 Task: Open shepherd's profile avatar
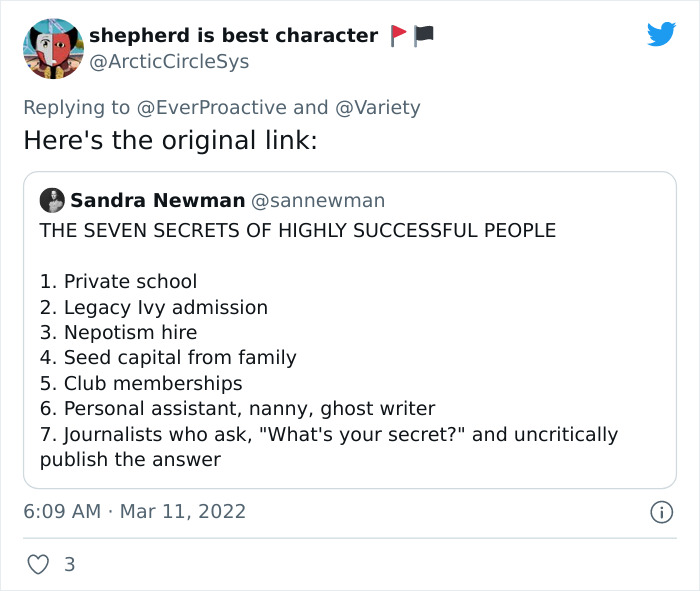coord(52,48)
